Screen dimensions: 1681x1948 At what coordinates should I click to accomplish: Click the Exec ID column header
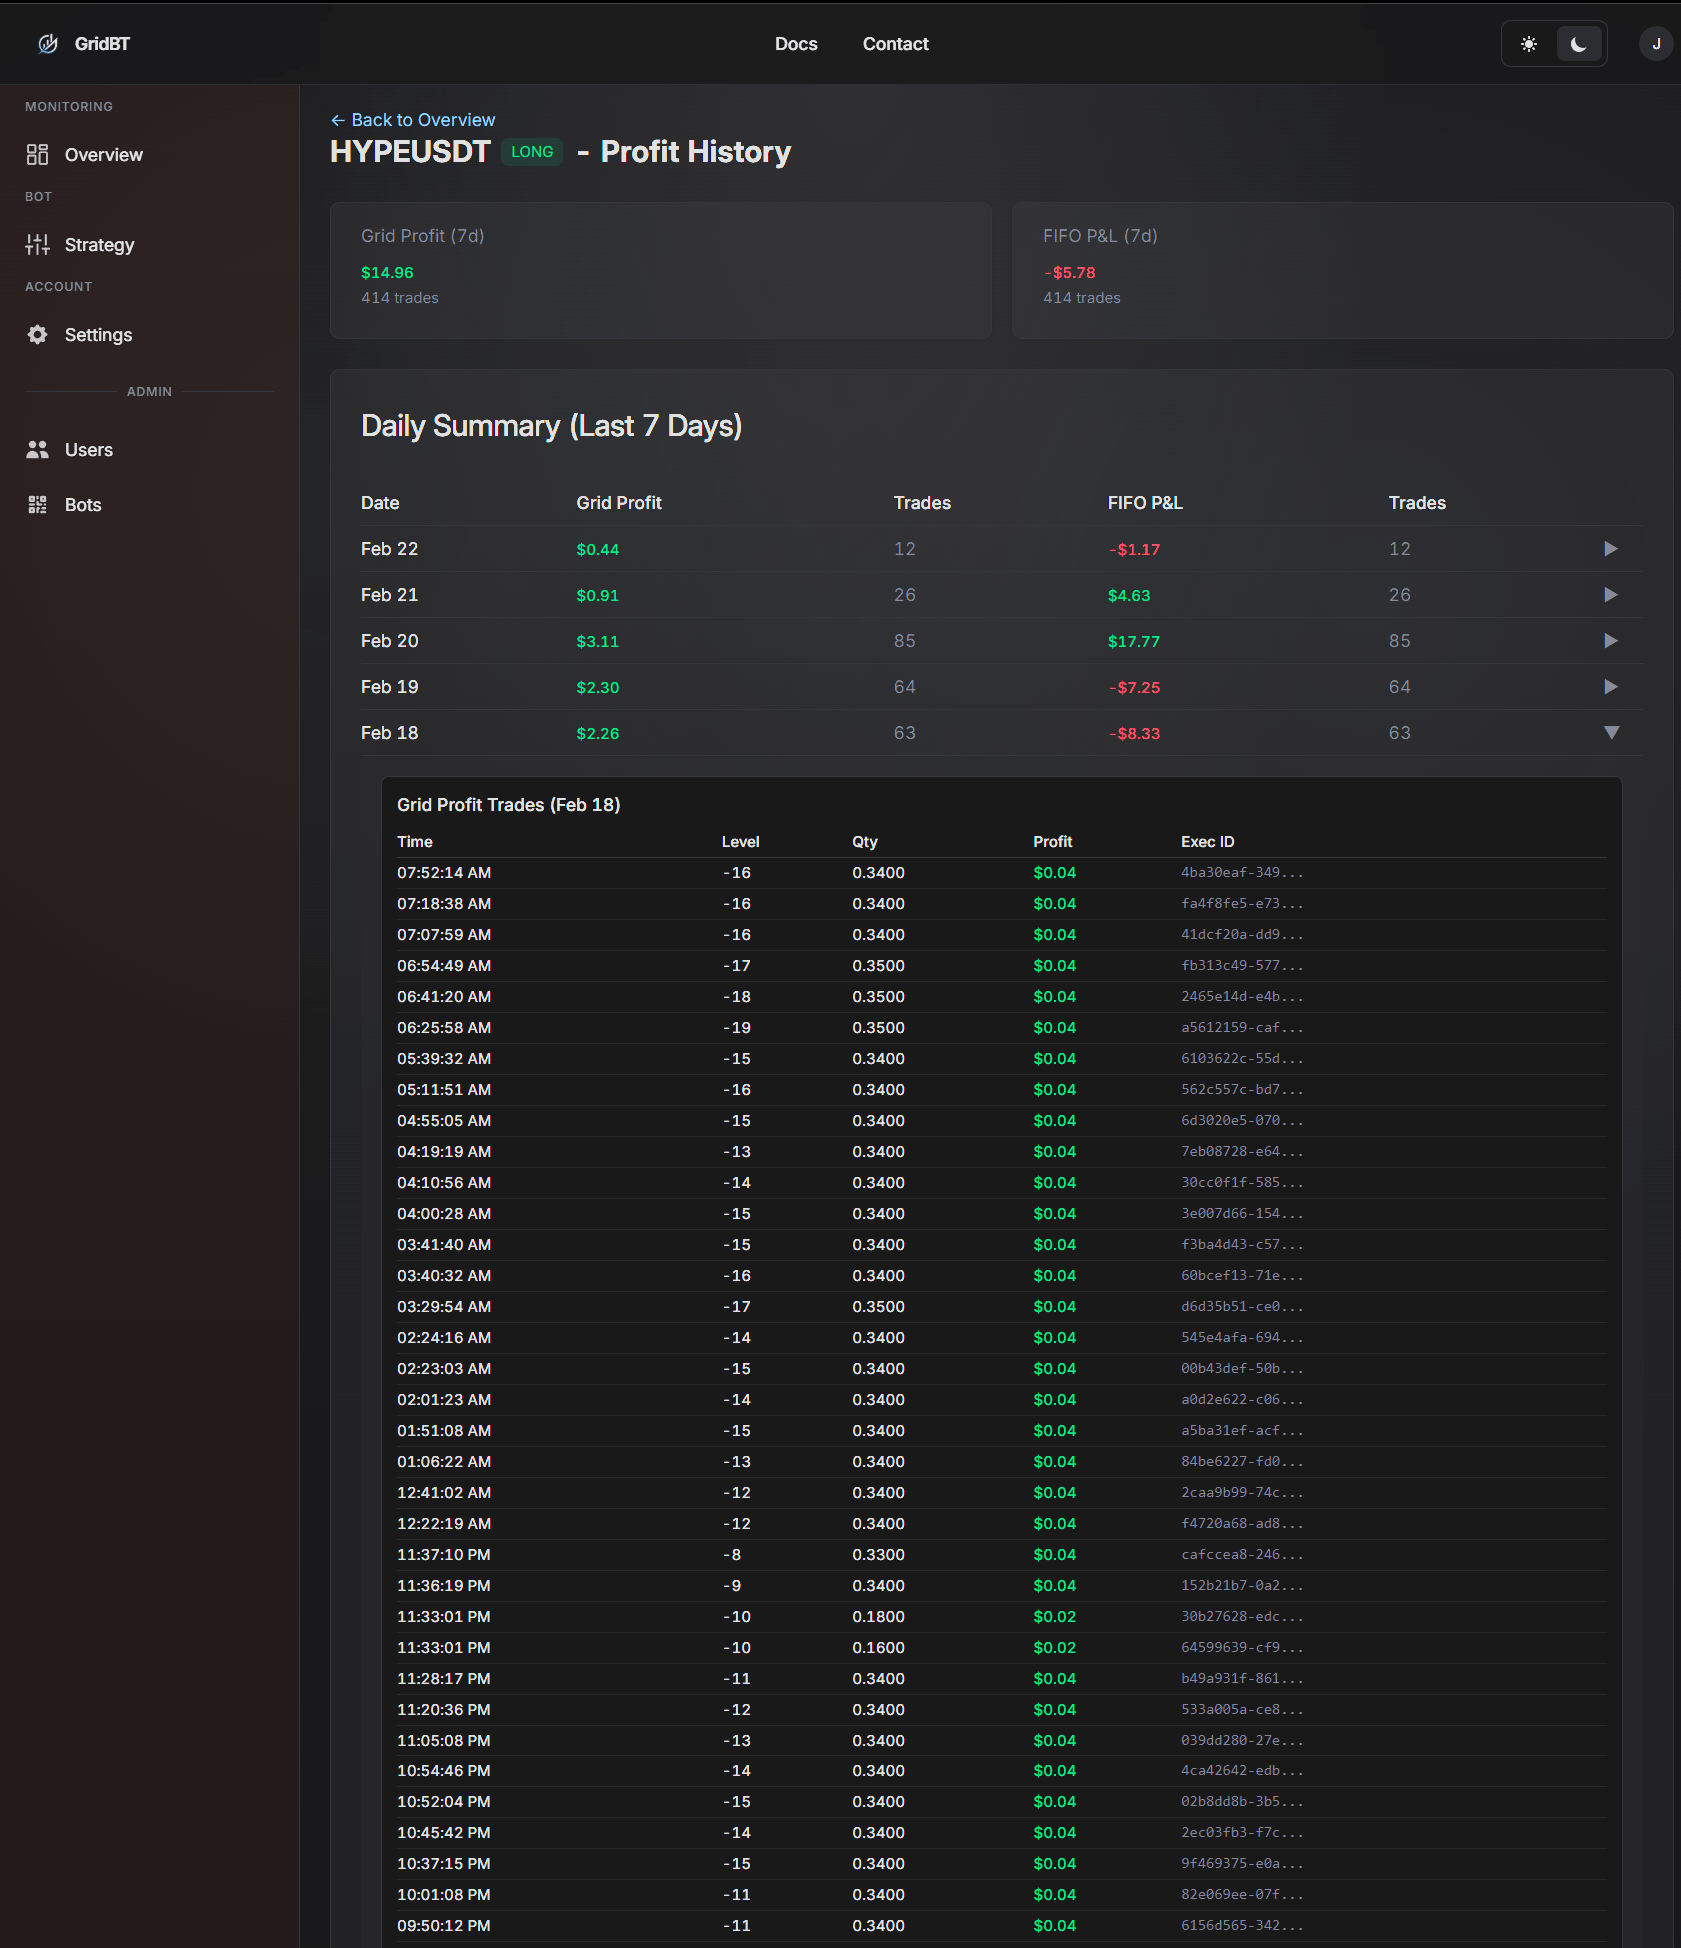tap(1207, 841)
